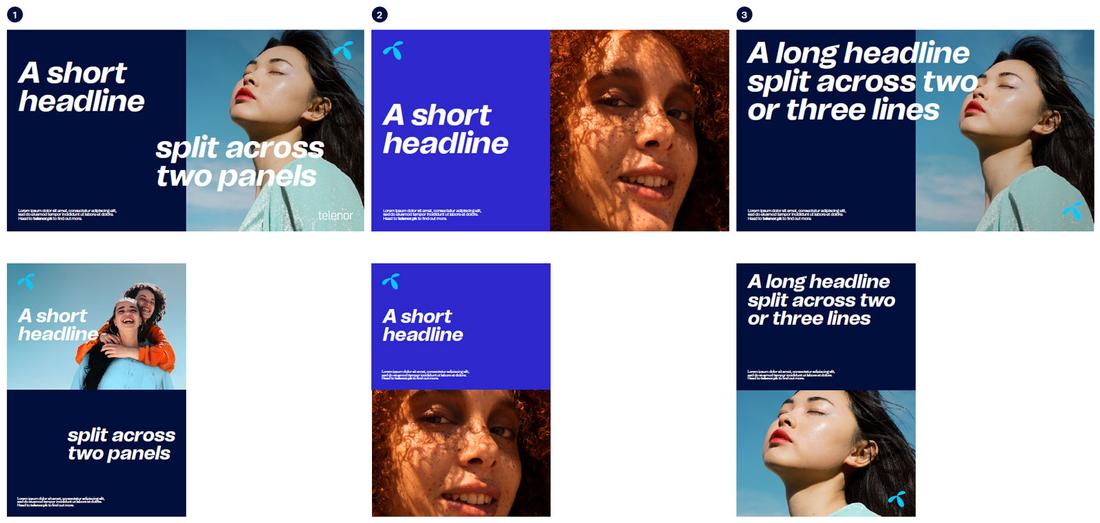Click the white telenor wordmark text
This screenshot has width=1100, height=523.
335,215
